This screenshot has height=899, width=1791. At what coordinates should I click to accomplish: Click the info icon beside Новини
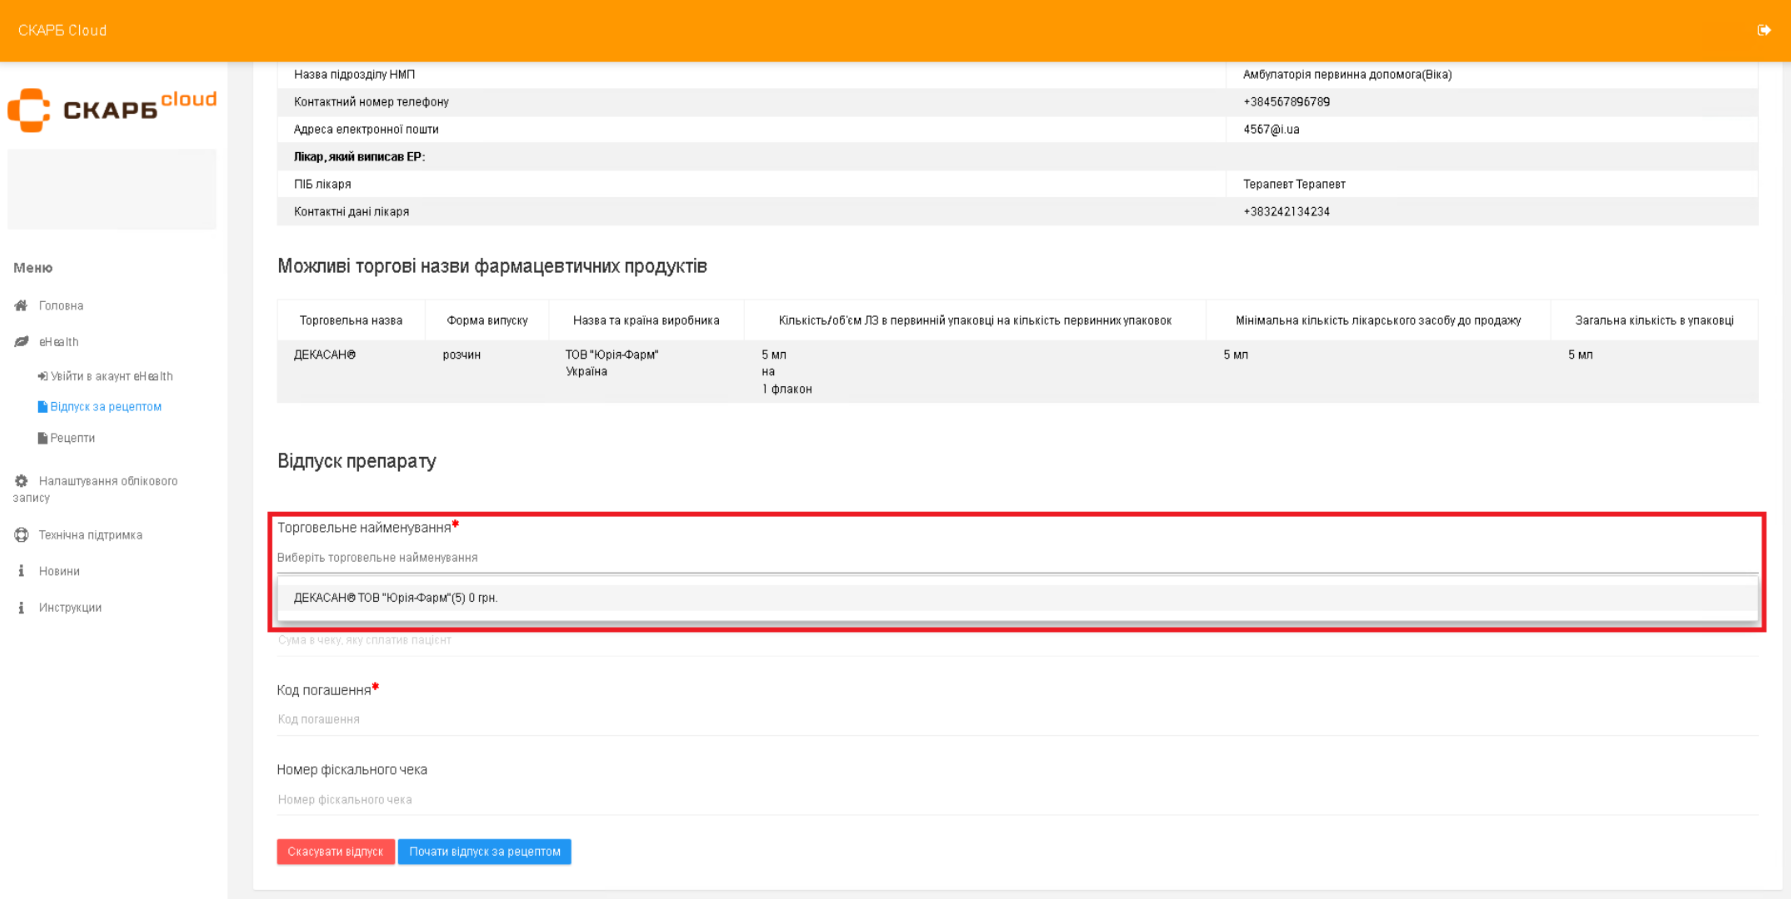coord(21,571)
